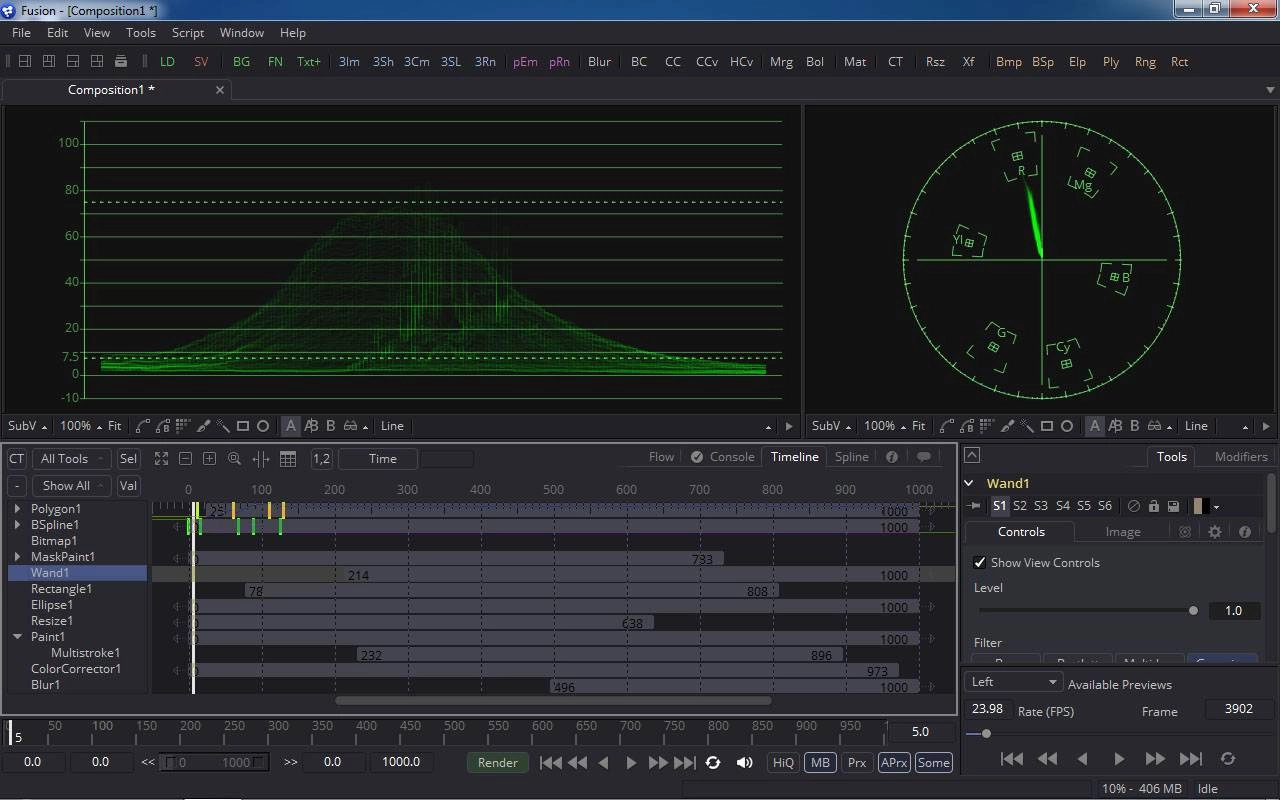Image resolution: width=1280 pixels, height=800 pixels.
Task: Switch to the Spline tab
Action: click(851, 456)
